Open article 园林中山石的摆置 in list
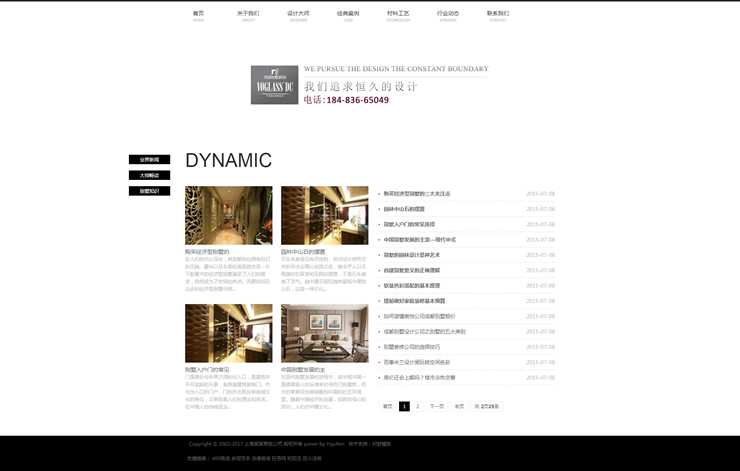740x471 pixels. point(404,209)
